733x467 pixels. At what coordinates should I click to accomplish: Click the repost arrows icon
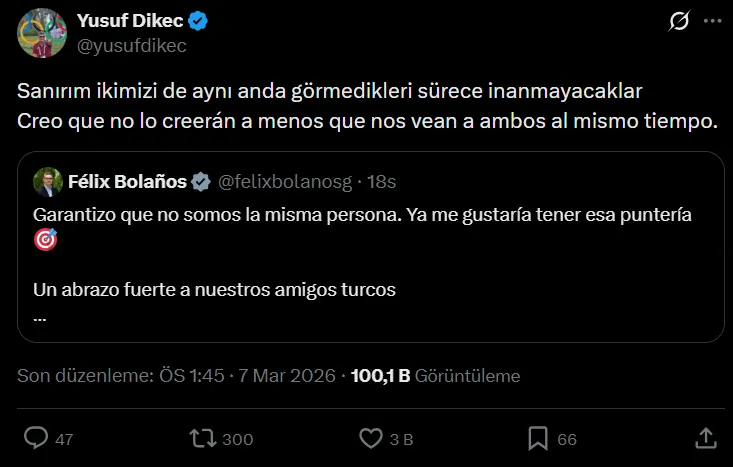203,438
